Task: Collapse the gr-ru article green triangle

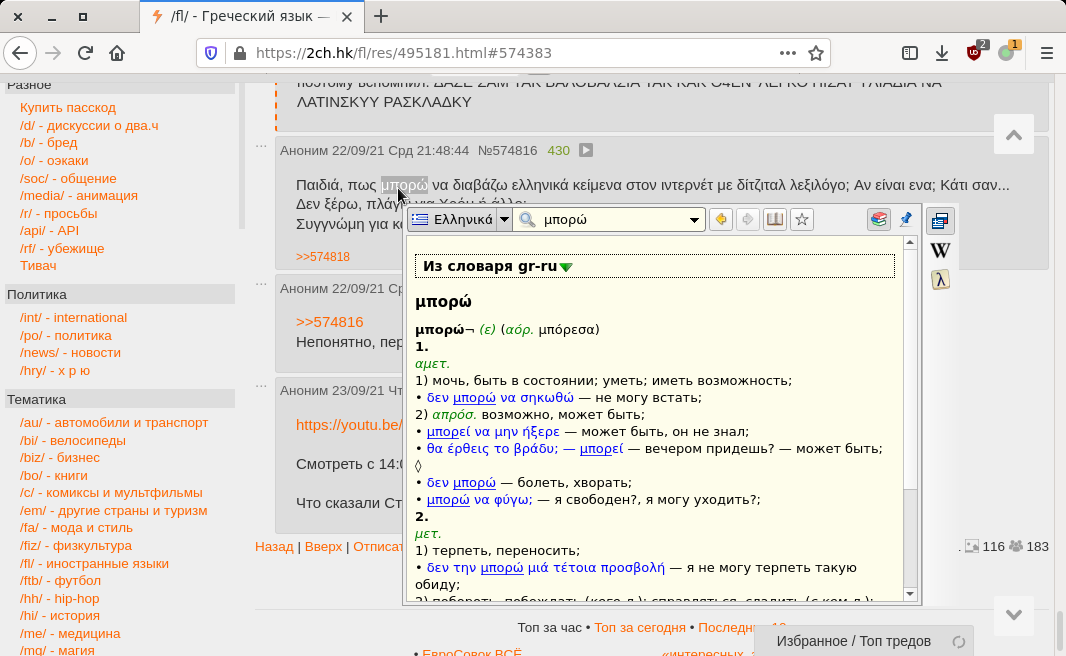Action: pyautogui.click(x=566, y=267)
